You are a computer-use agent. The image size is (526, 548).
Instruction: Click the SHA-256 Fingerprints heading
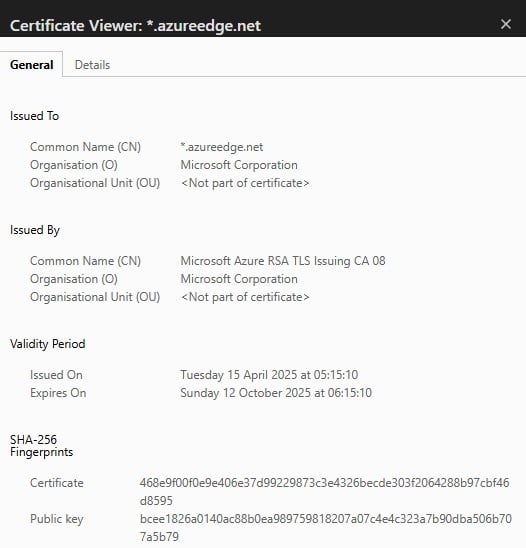pos(41,446)
